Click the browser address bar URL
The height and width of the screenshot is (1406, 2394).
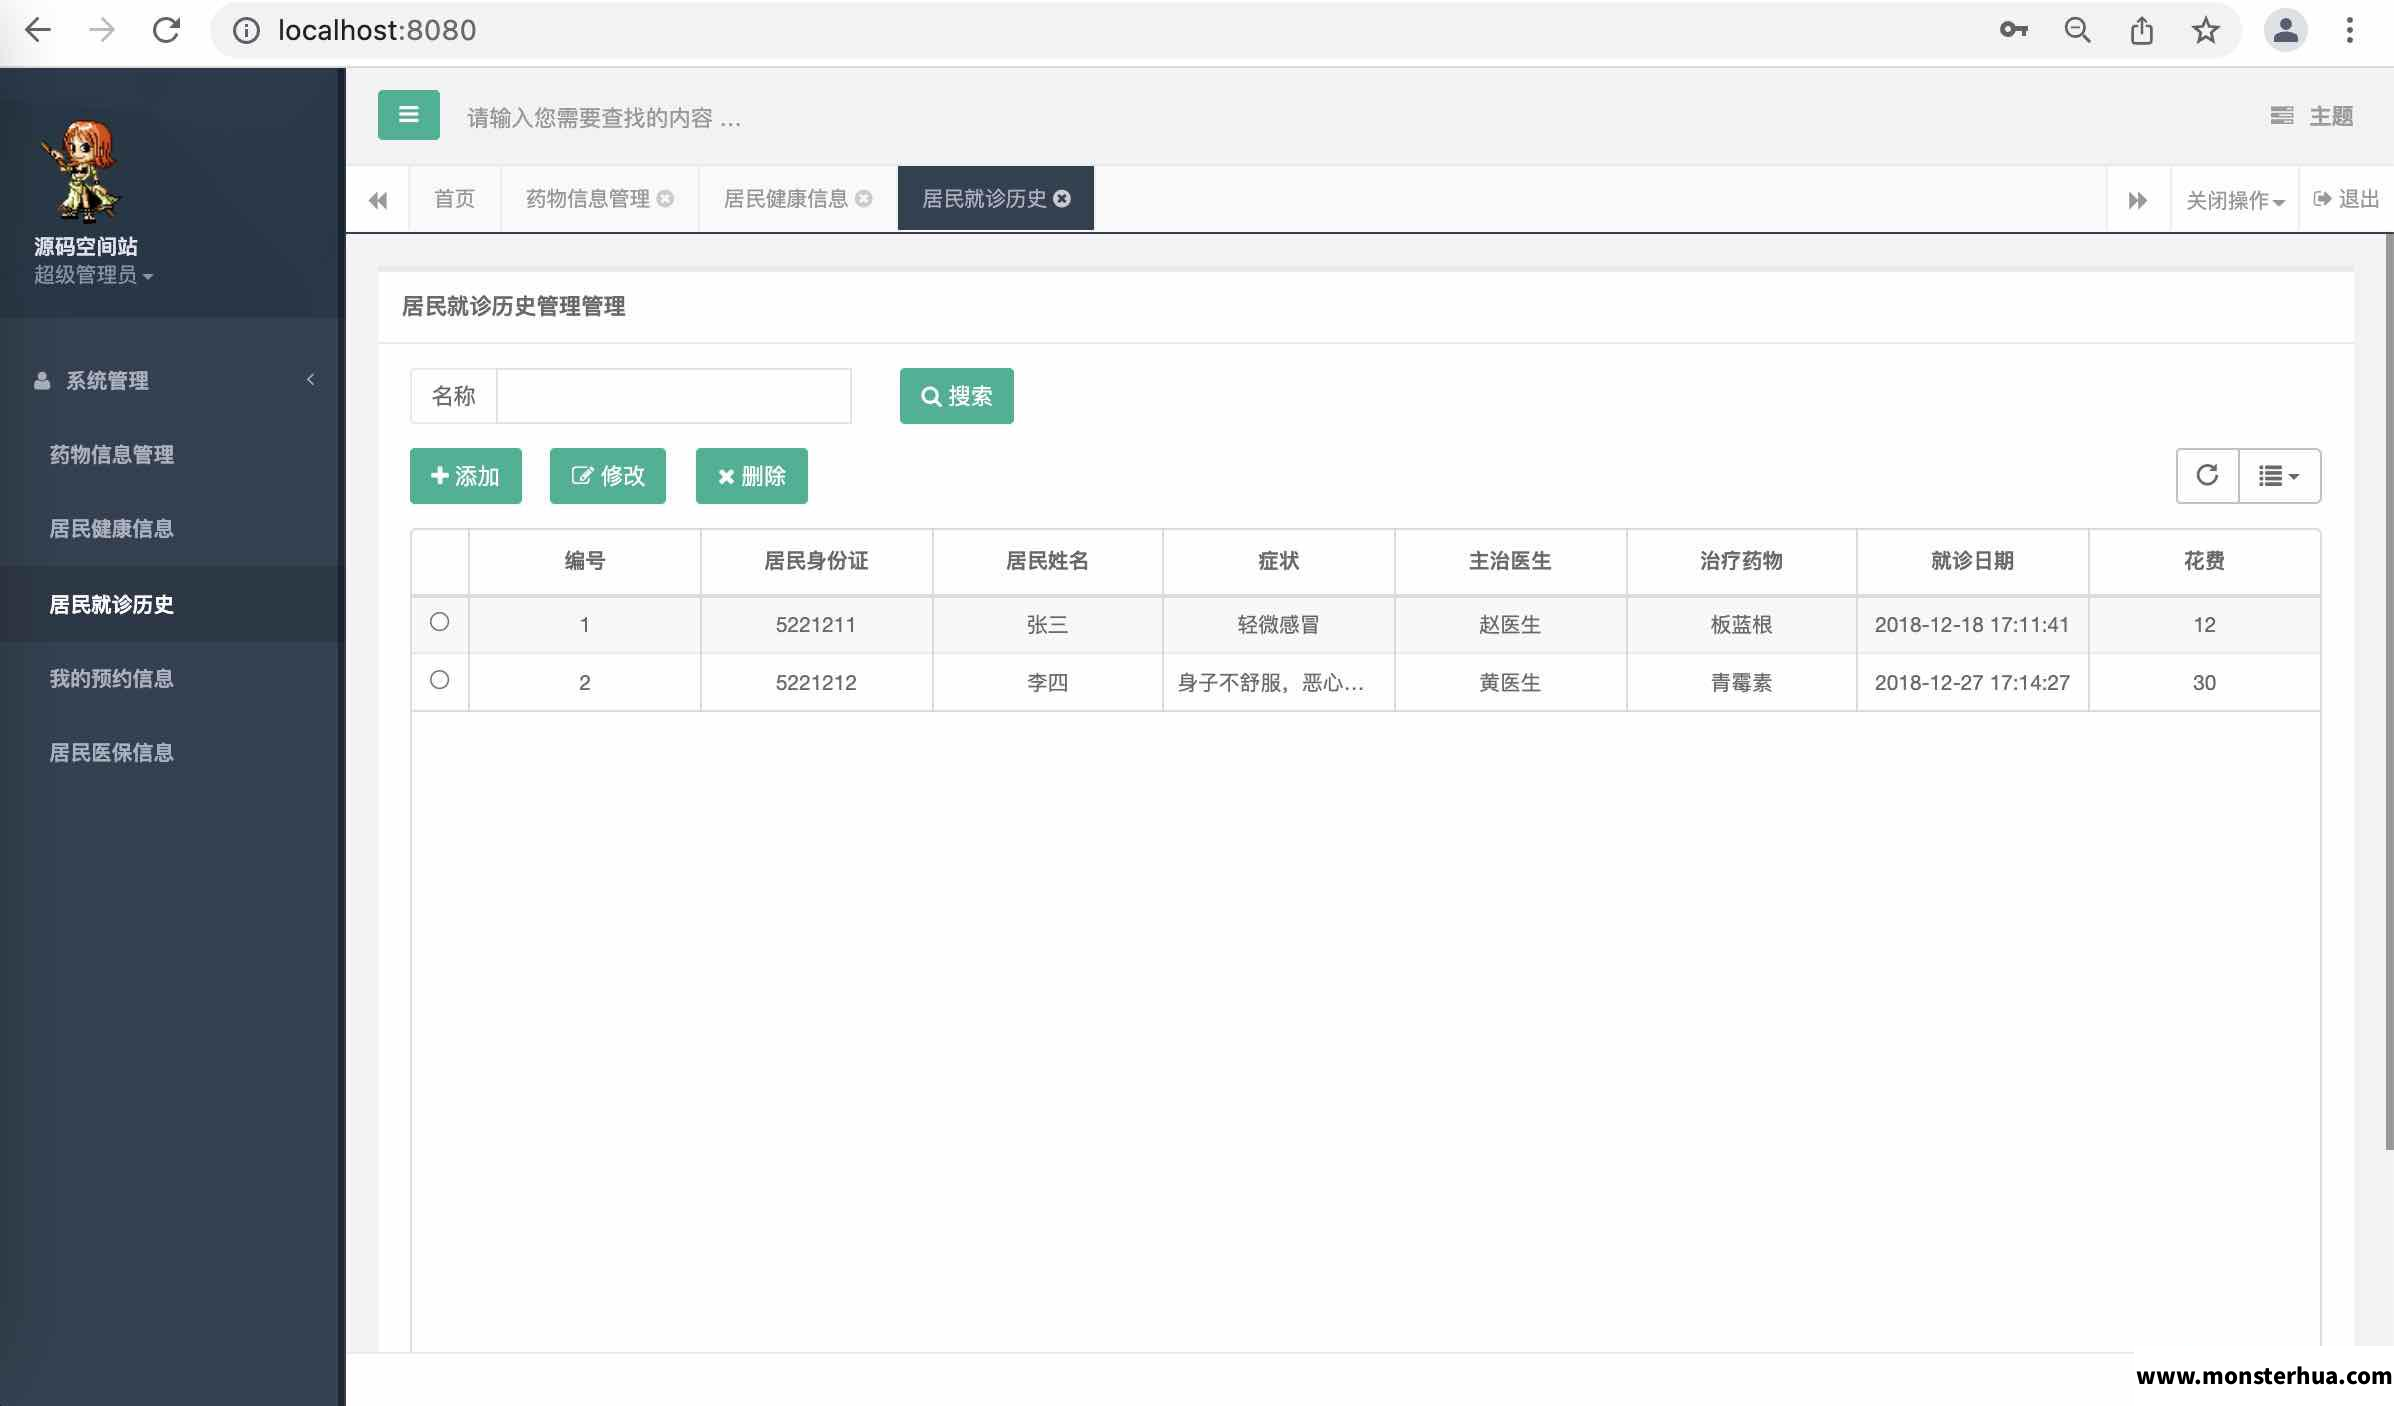click(x=377, y=30)
